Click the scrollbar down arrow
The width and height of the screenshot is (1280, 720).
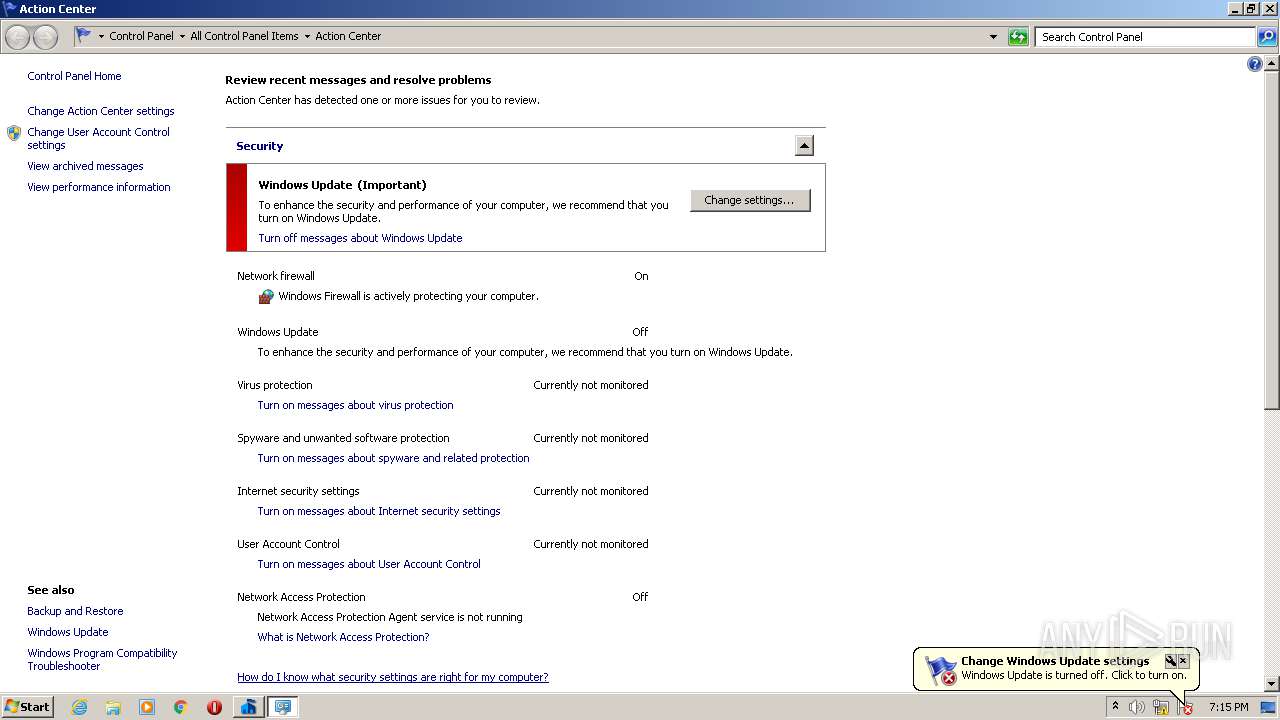click(1271, 684)
